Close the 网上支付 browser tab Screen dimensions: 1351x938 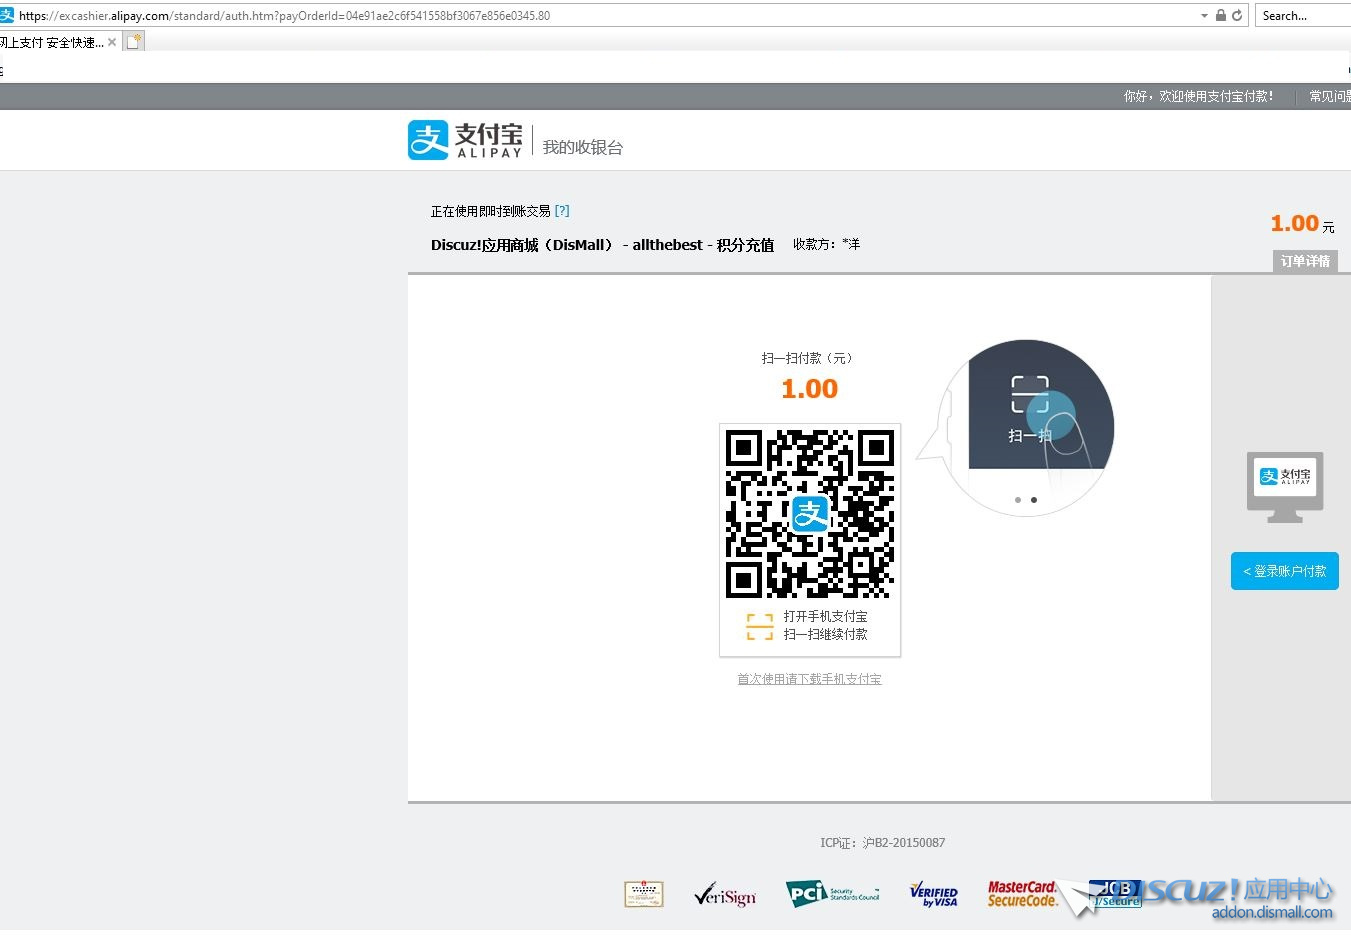pos(112,42)
